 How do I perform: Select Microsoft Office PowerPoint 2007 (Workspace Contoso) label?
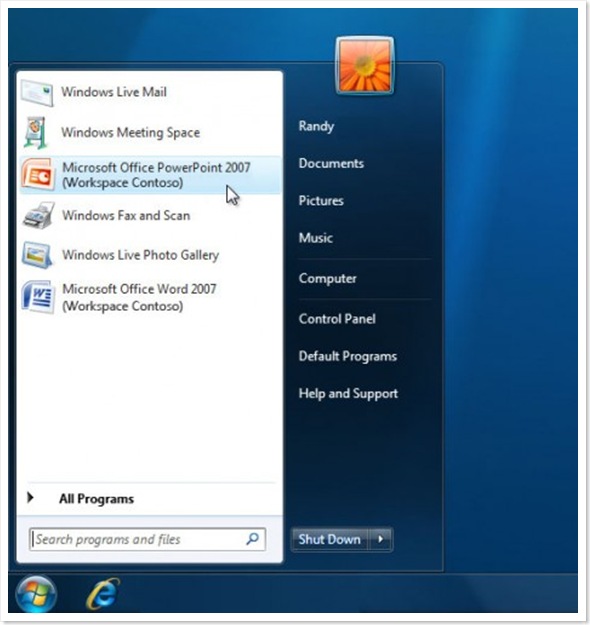(156, 175)
